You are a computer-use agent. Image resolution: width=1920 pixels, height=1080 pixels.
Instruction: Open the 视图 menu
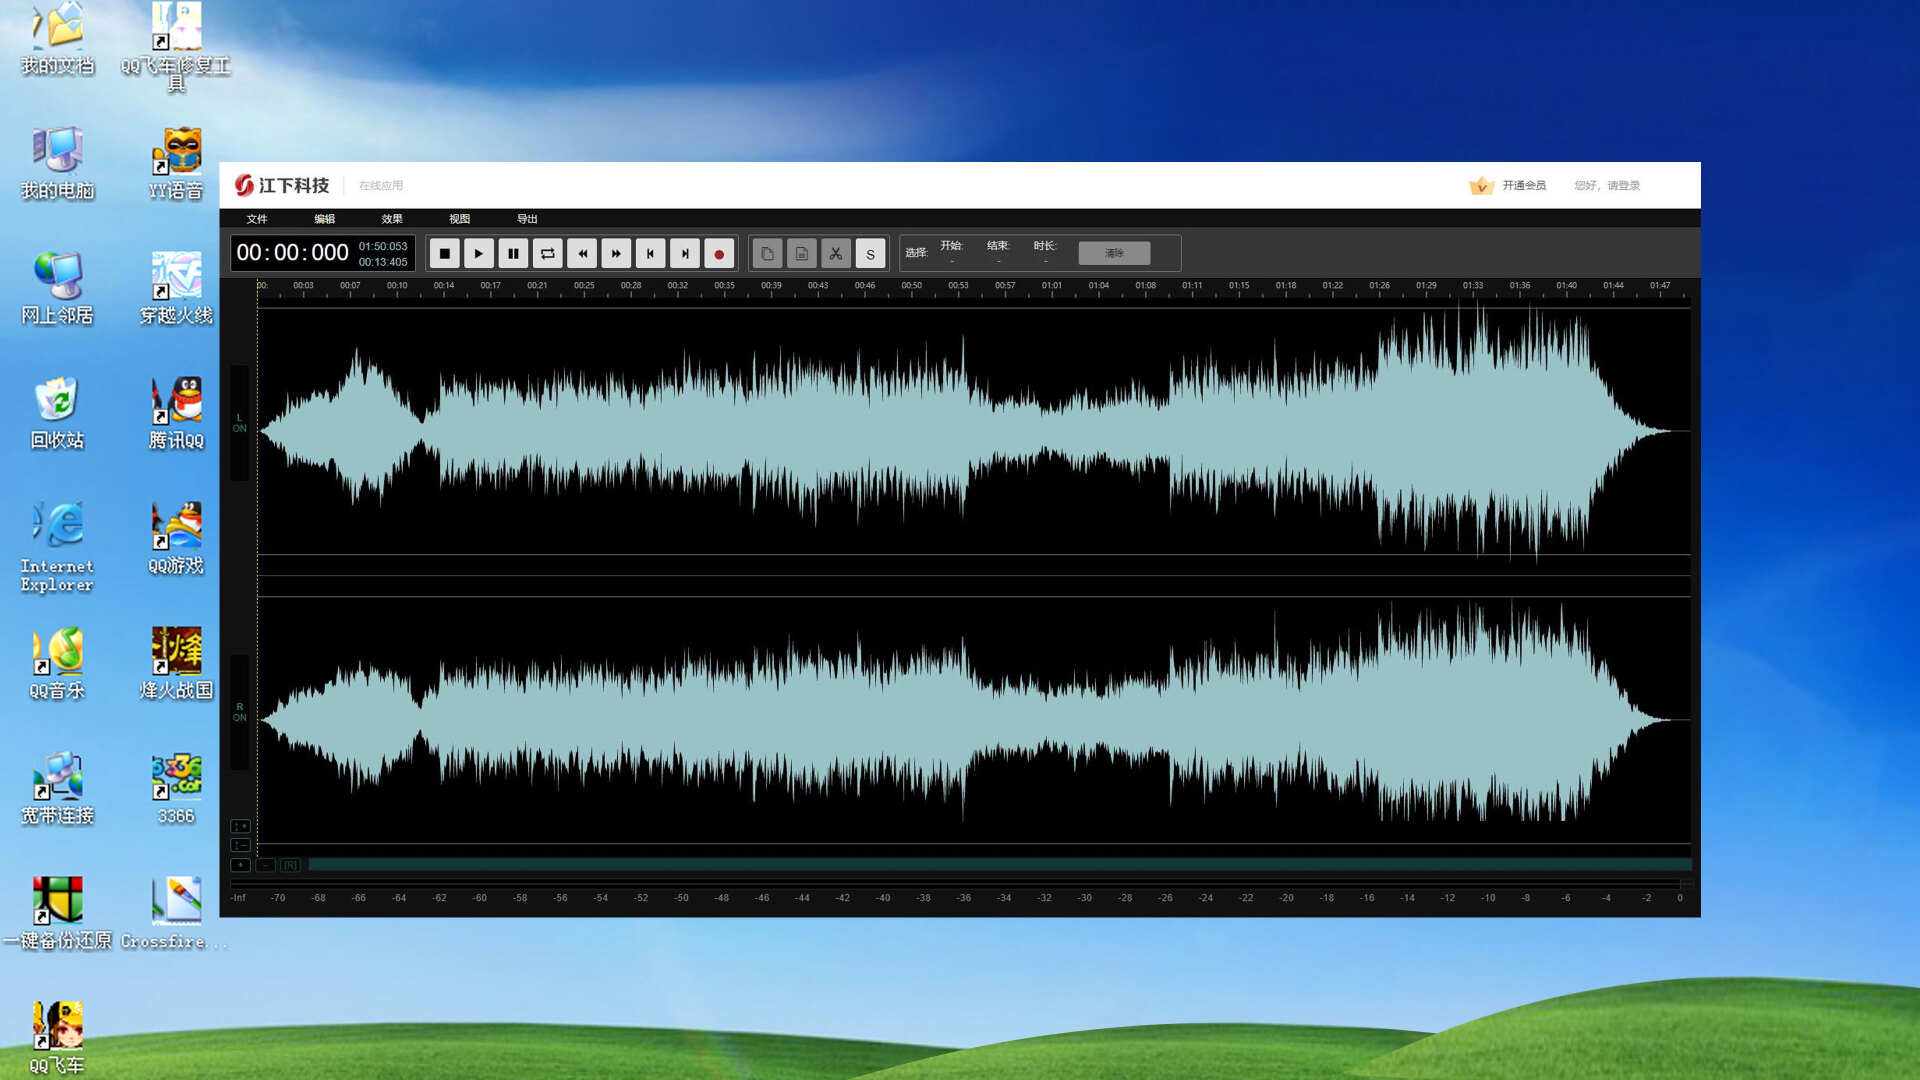[x=460, y=219]
